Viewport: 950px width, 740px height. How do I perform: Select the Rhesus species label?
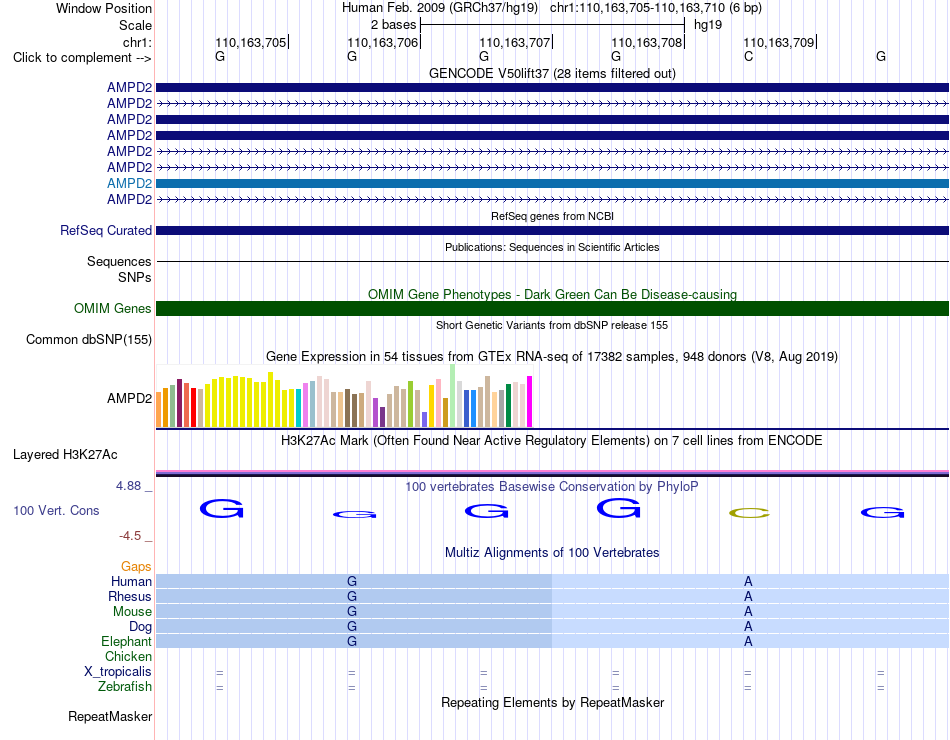130,596
